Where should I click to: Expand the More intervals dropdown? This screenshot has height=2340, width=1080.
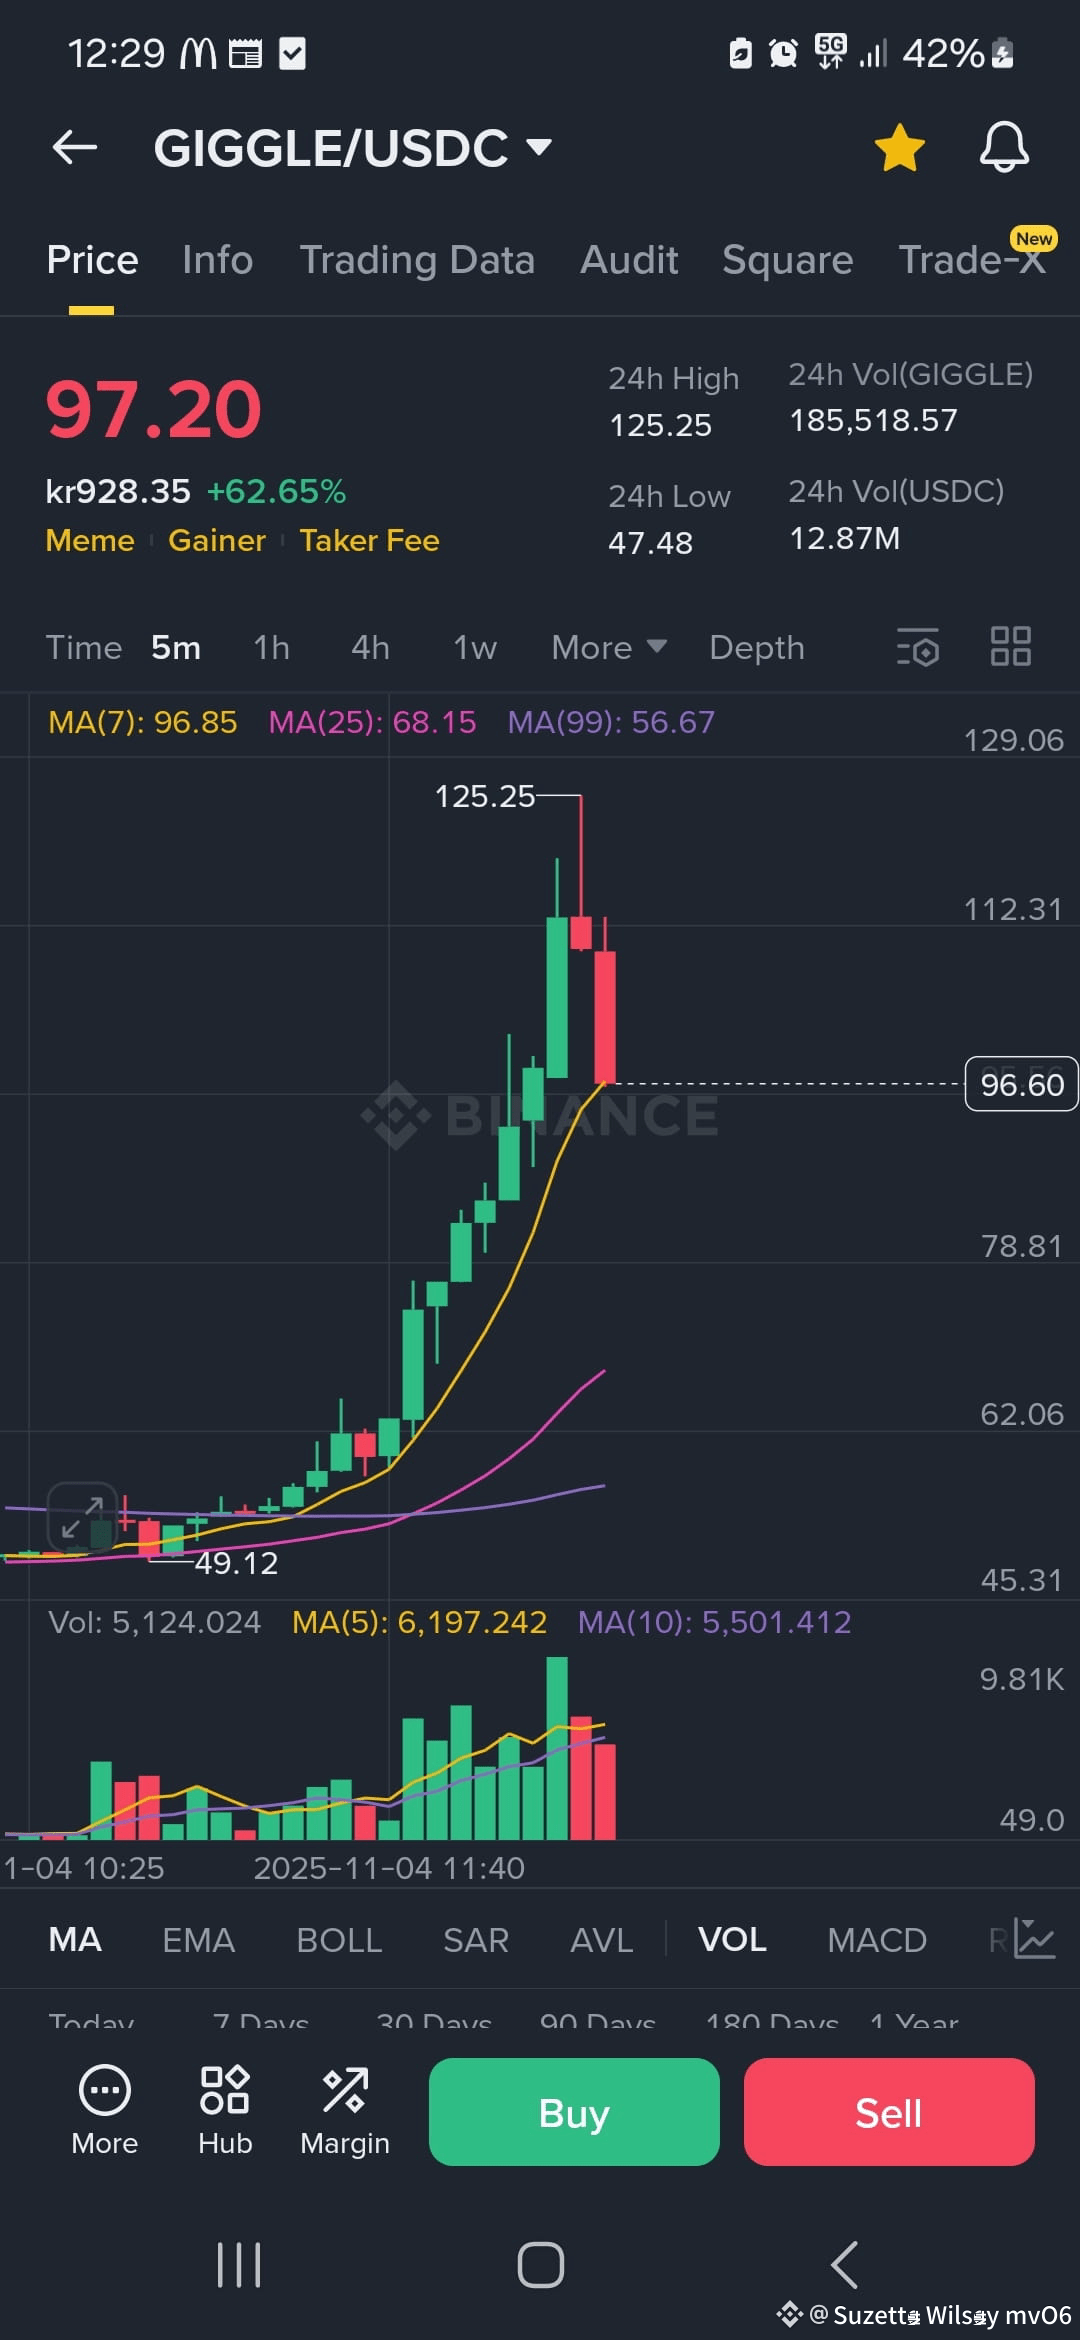(609, 648)
